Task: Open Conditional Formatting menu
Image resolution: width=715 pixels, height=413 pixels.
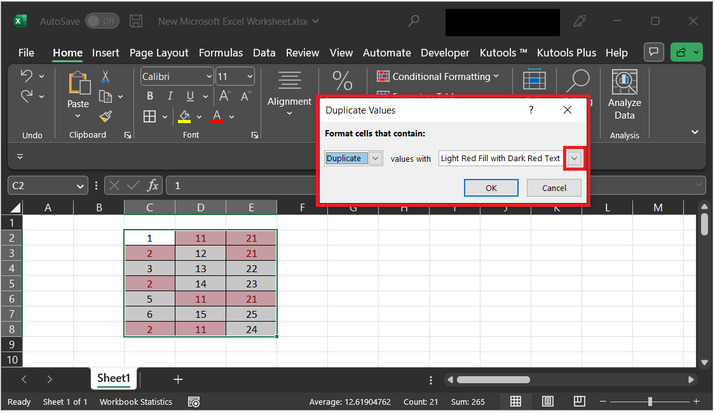Action: point(438,77)
